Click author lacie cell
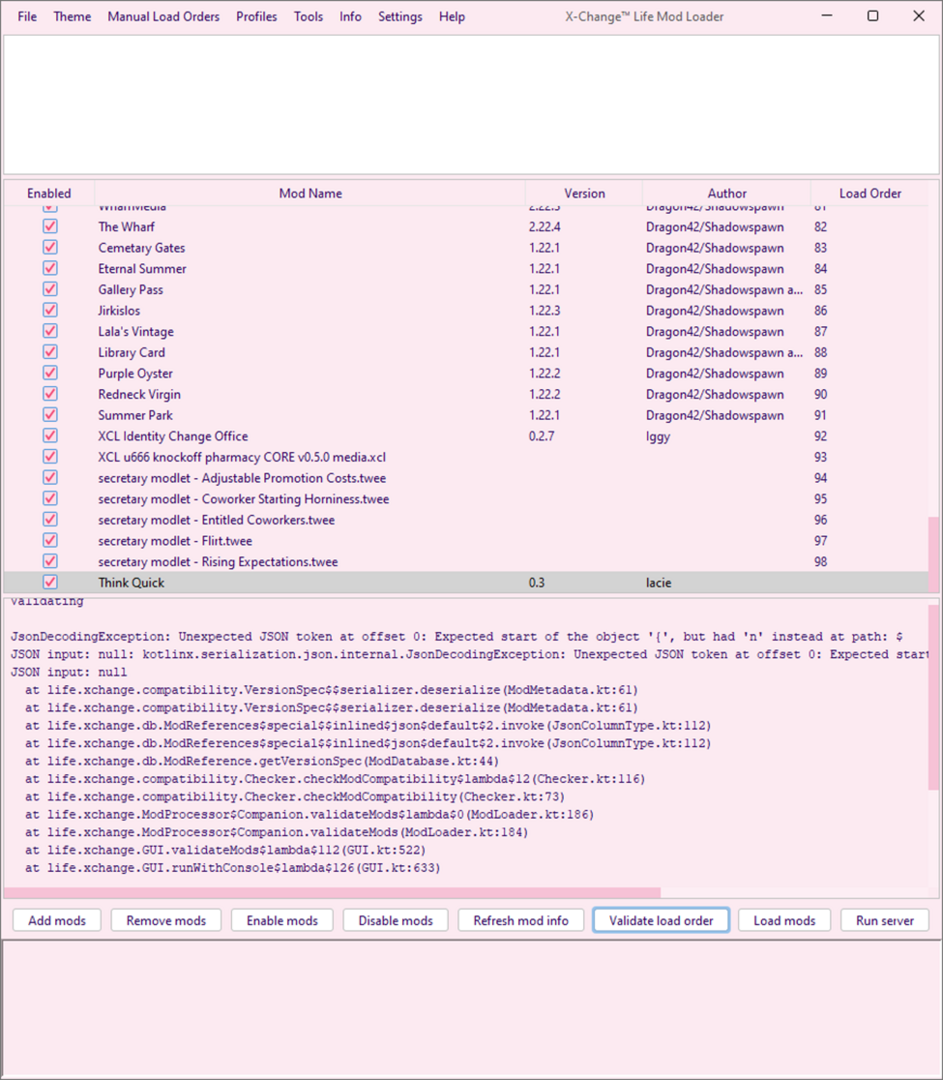The width and height of the screenshot is (943, 1080). tap(659, 583)
